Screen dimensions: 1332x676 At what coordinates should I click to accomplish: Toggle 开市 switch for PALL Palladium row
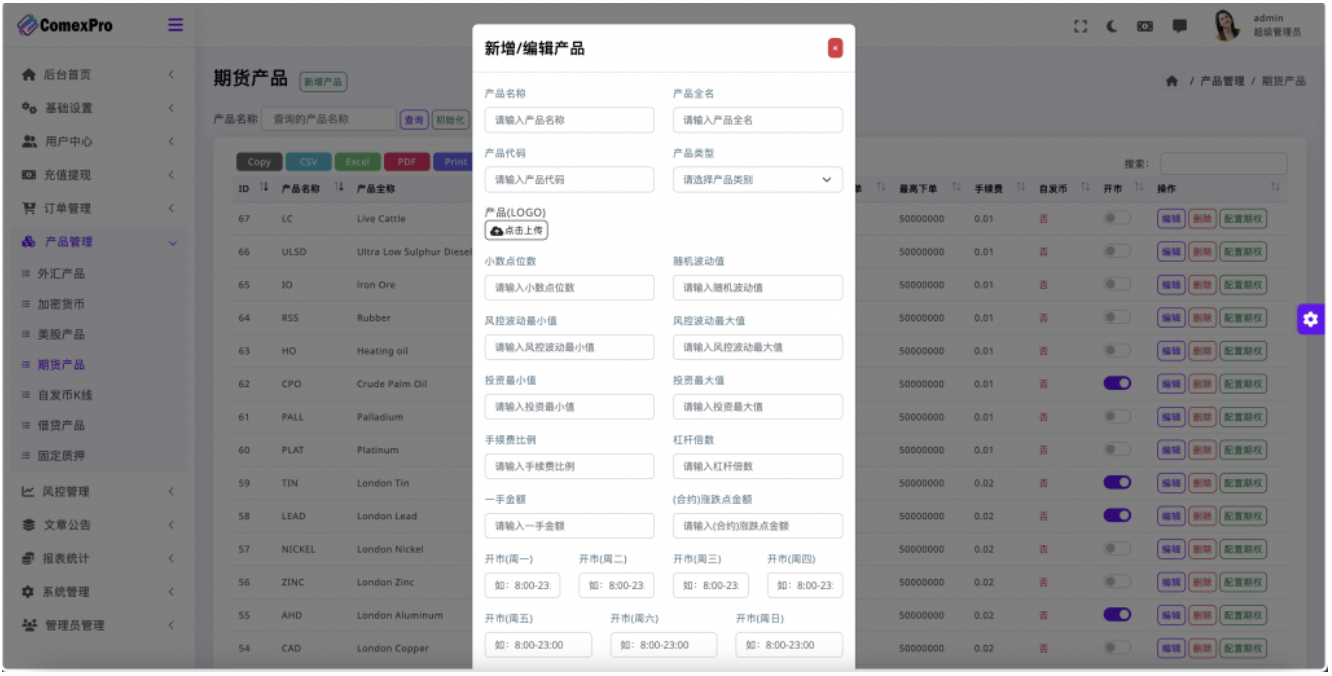(x=1117, y=416)
